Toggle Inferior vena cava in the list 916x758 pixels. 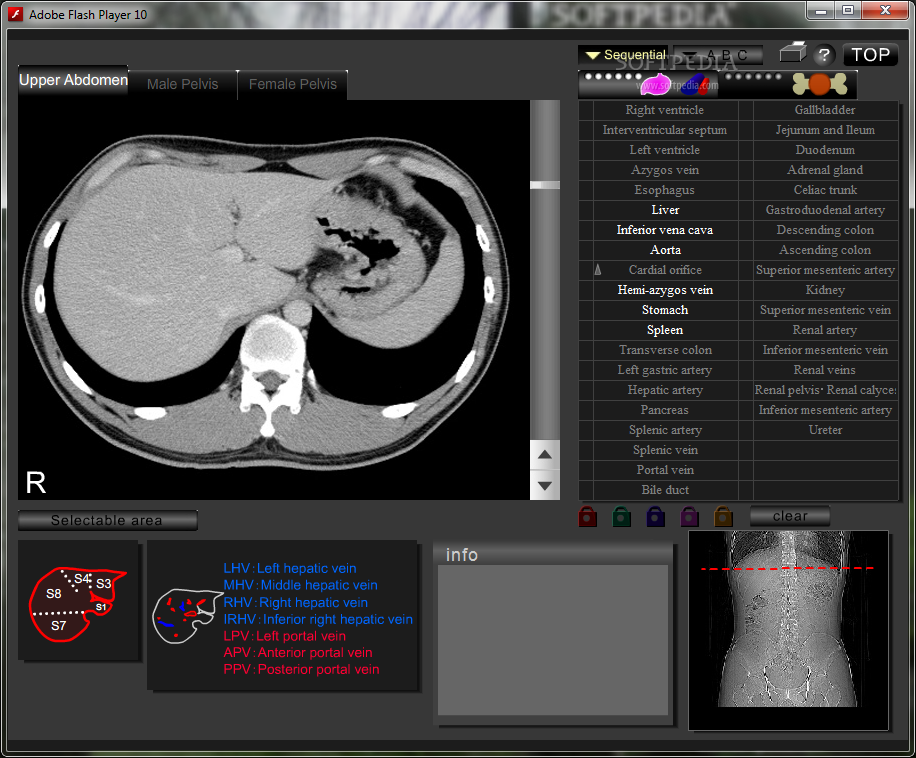coord(665,230)
